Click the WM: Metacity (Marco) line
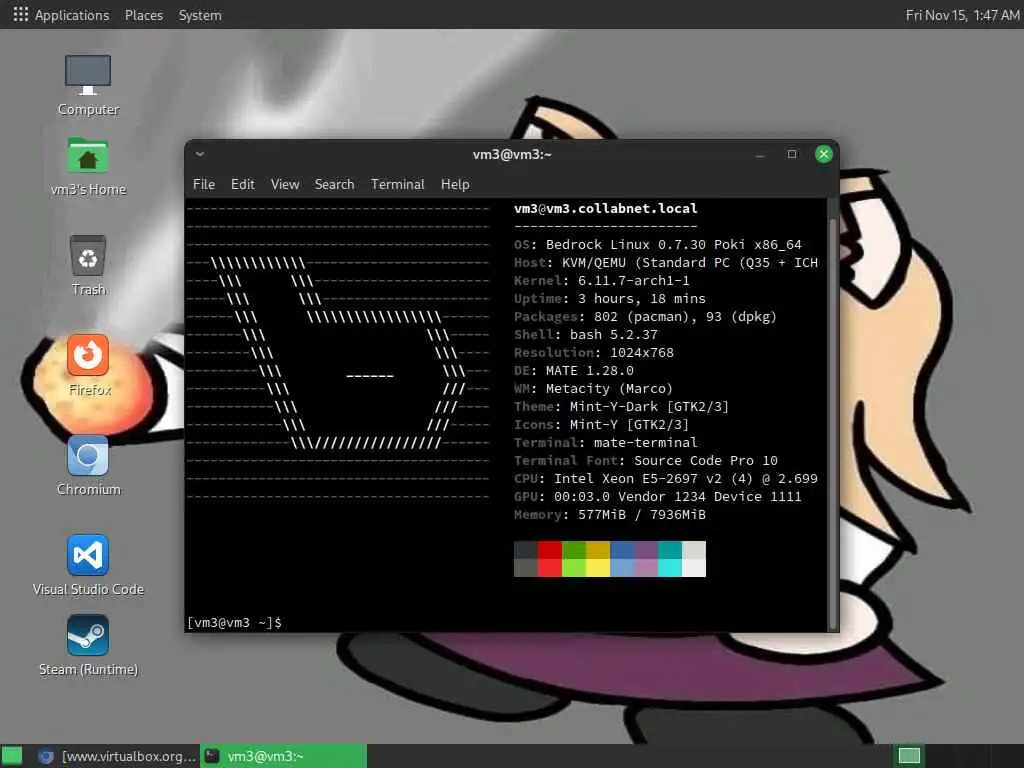This screenshot has height=768, width=1024. tap(594, 389)
